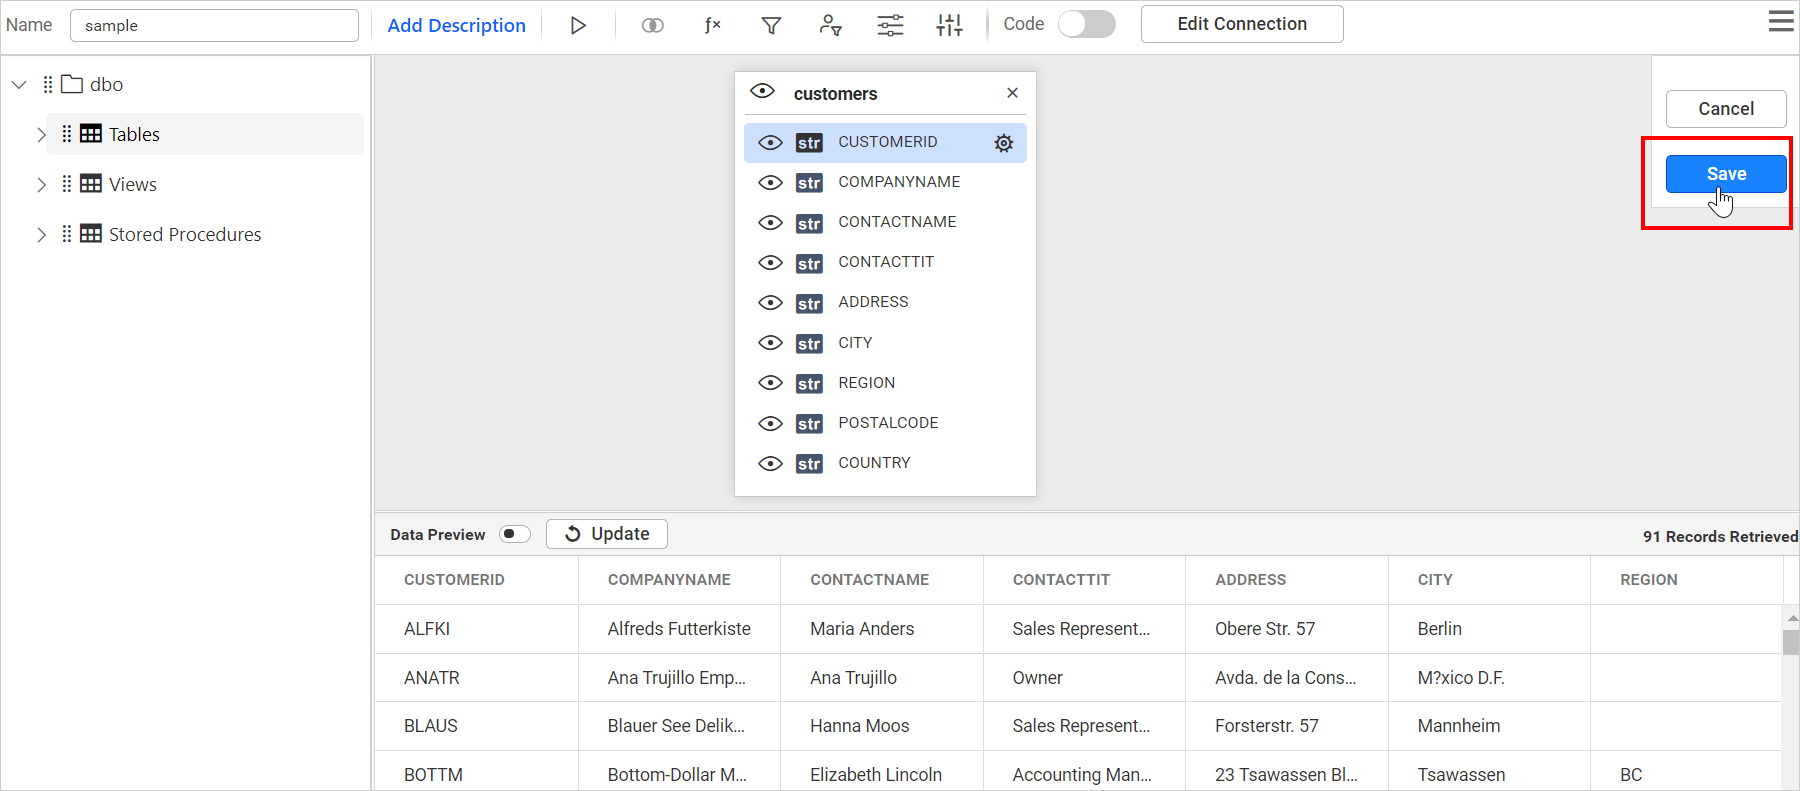Hide the COMPANYNAME column via eye icon
1800x791 pixels.
pos(770,183)
